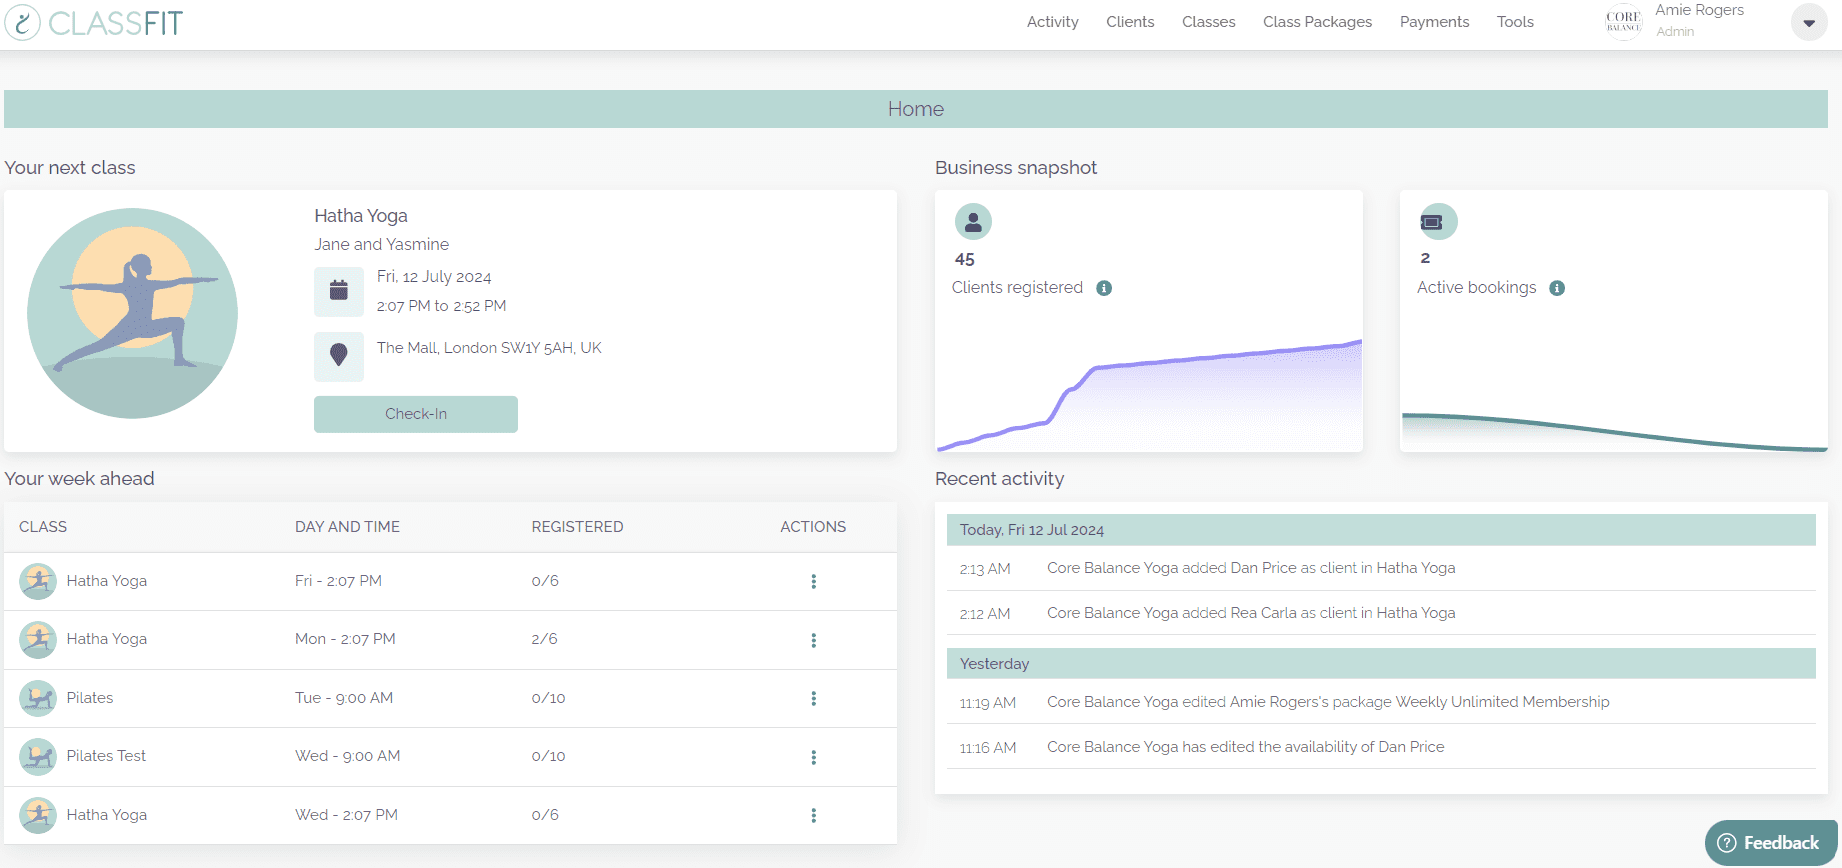The height and width of the screenshot is (868, 1842).
Task: Click the ClassFit logo icon
Action: pos(22,22)
